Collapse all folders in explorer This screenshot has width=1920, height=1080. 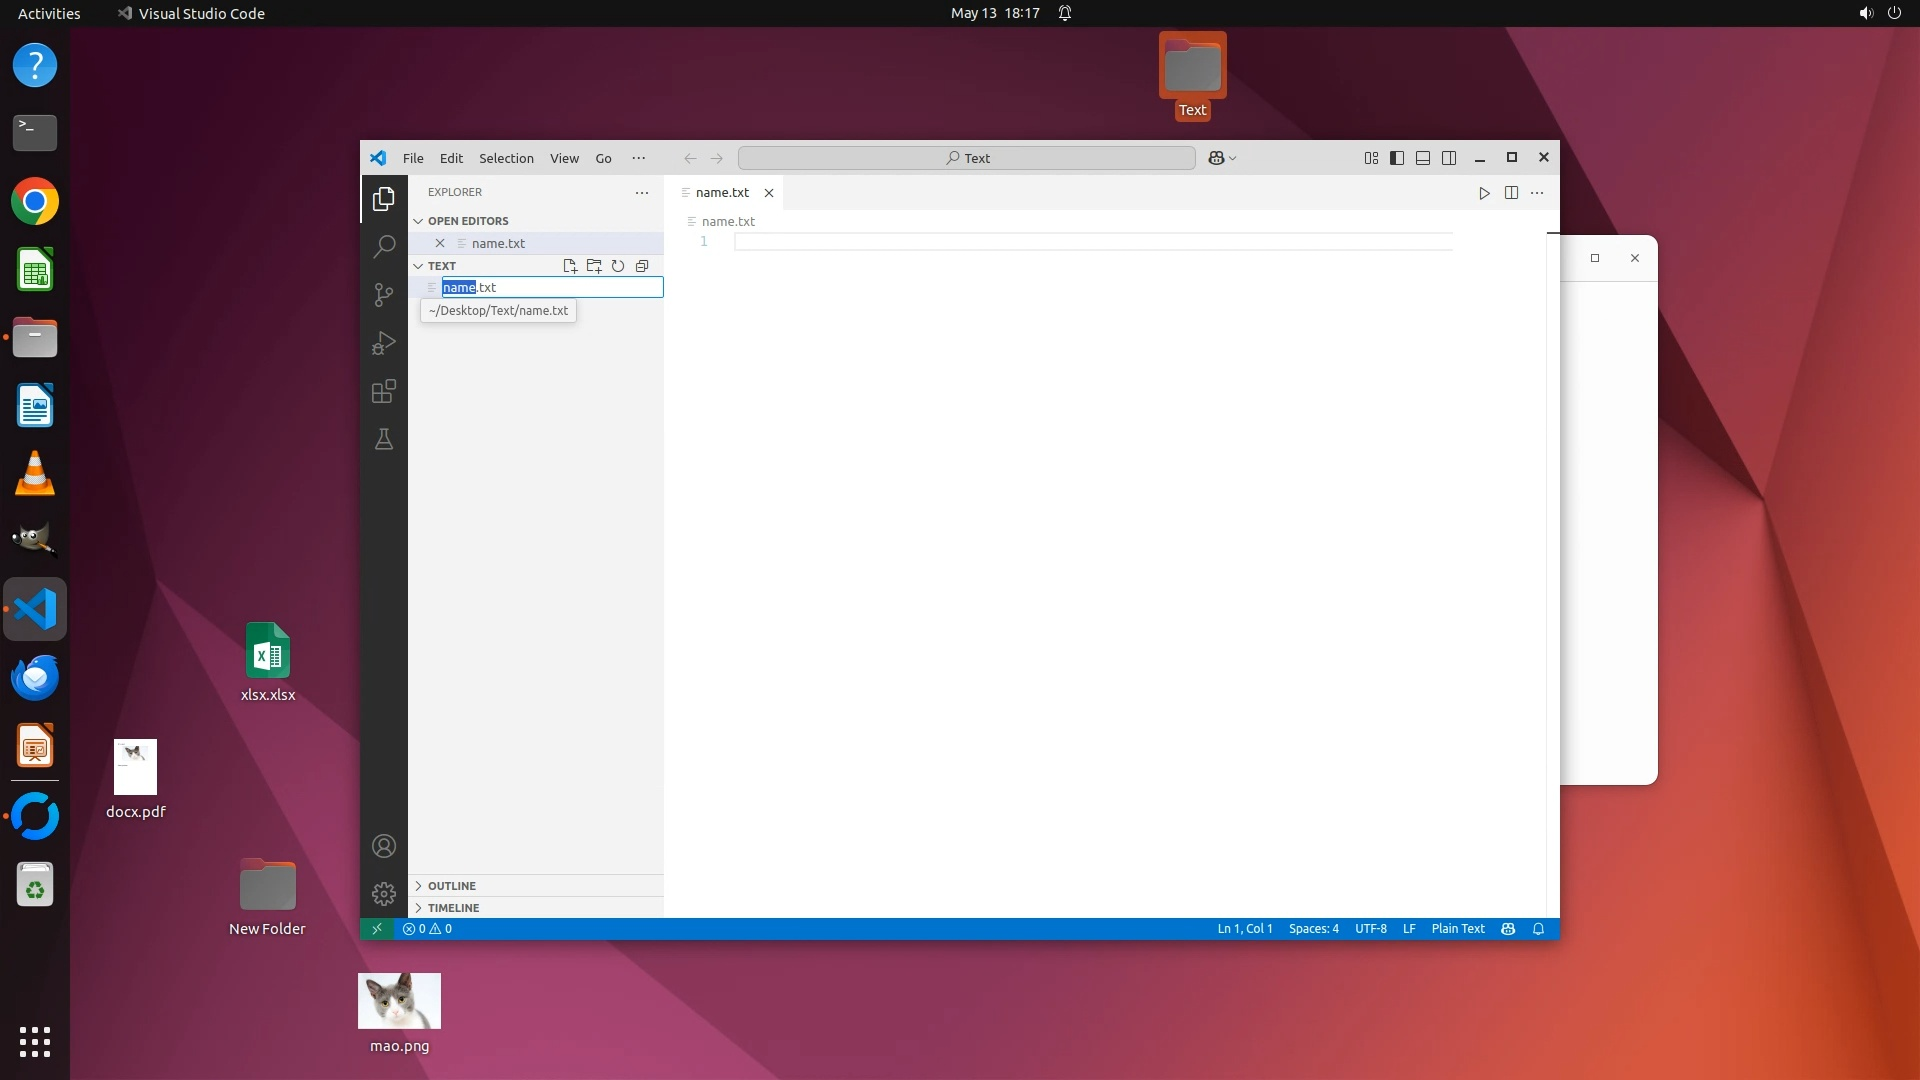pos(642,266)
